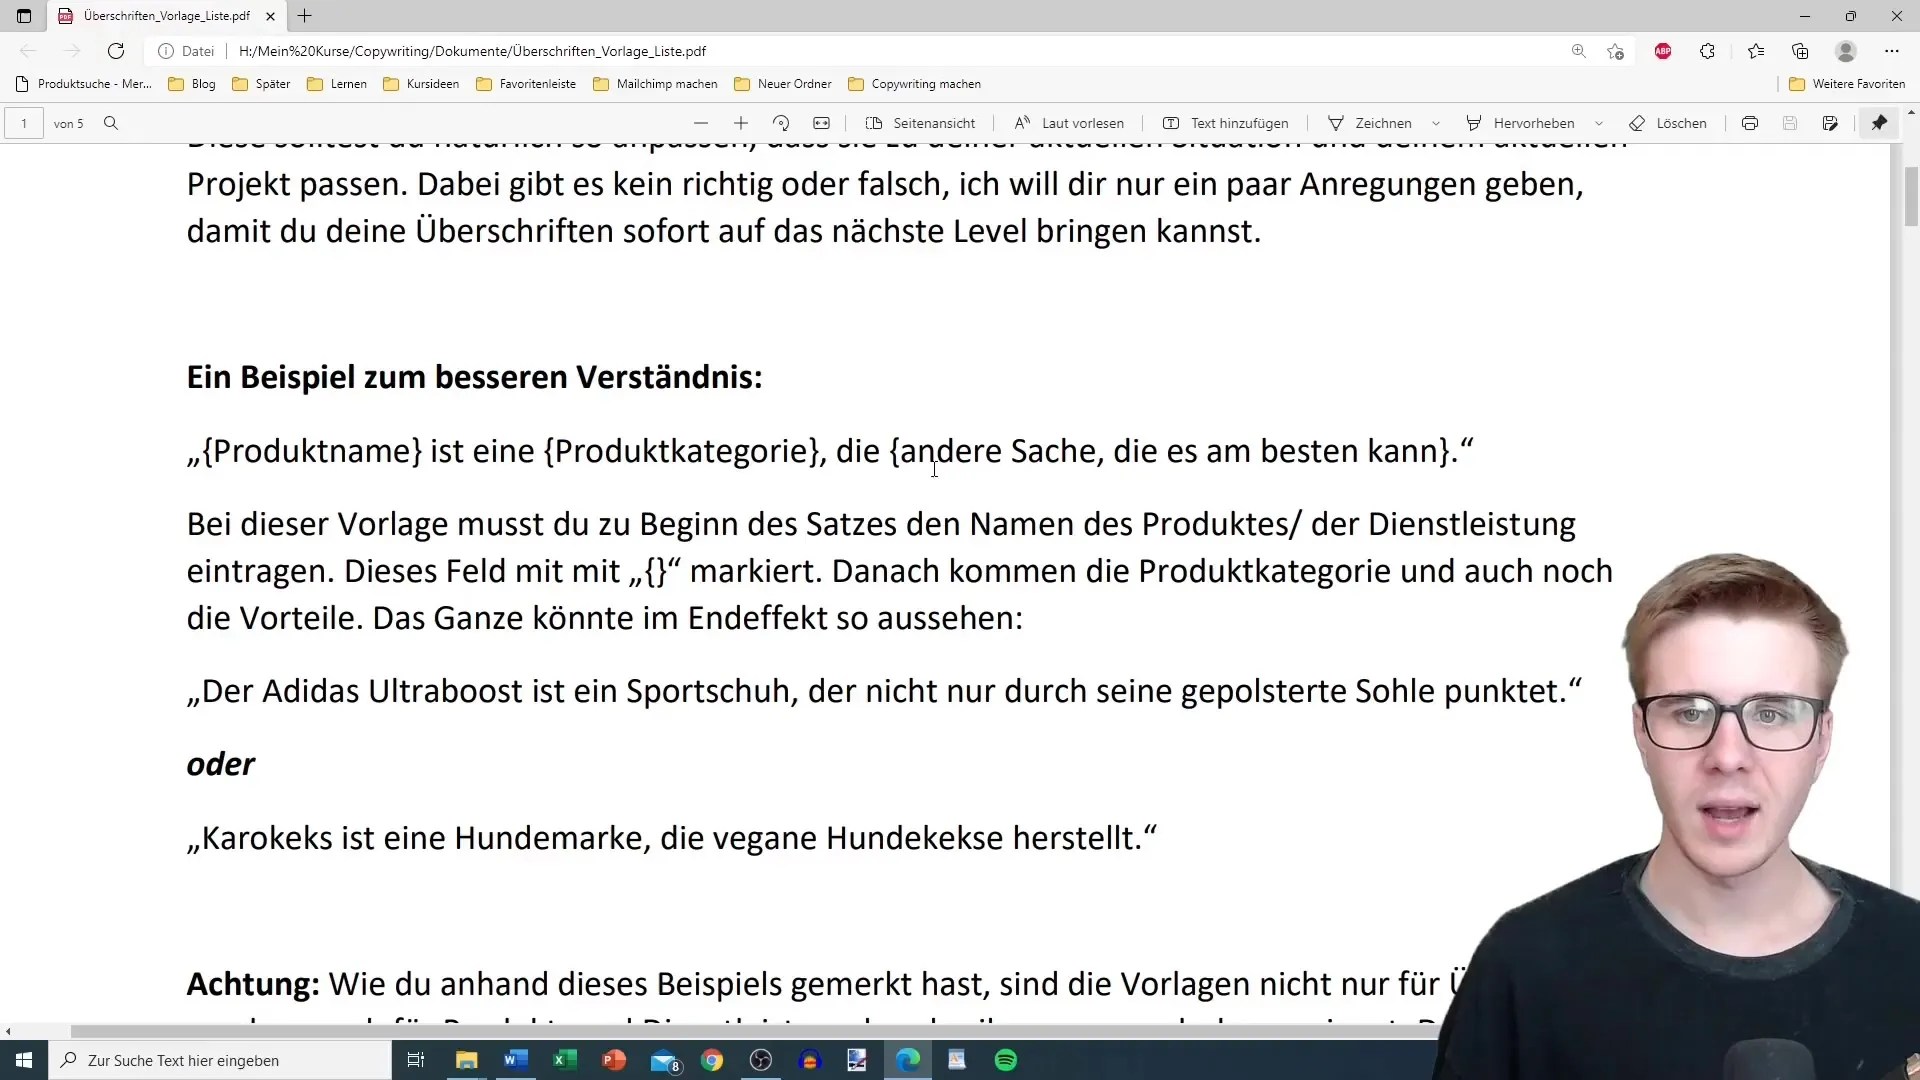Open the Produktsuche bookmark

point(84,84)
